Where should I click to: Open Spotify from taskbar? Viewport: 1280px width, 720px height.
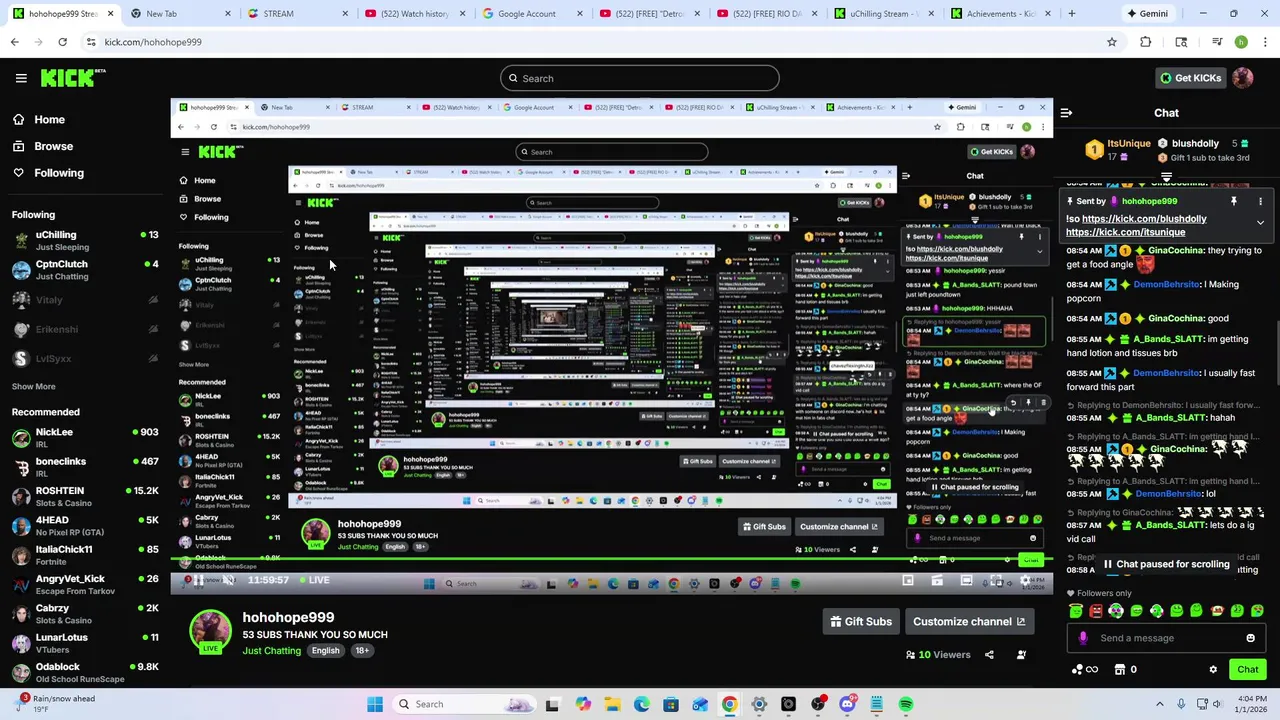click(x=906, y=704)
